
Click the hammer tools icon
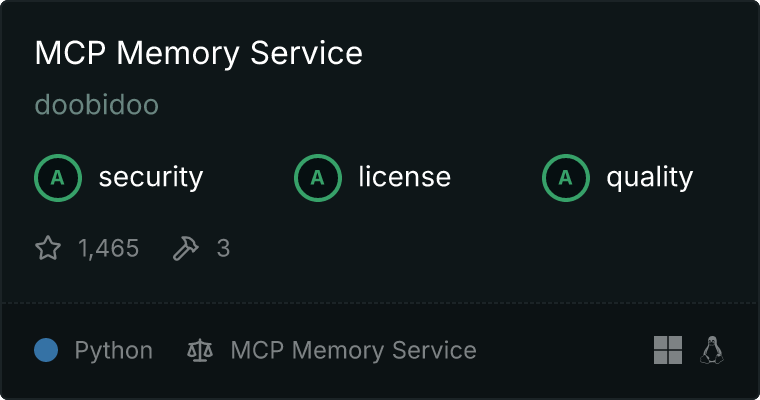186,248
